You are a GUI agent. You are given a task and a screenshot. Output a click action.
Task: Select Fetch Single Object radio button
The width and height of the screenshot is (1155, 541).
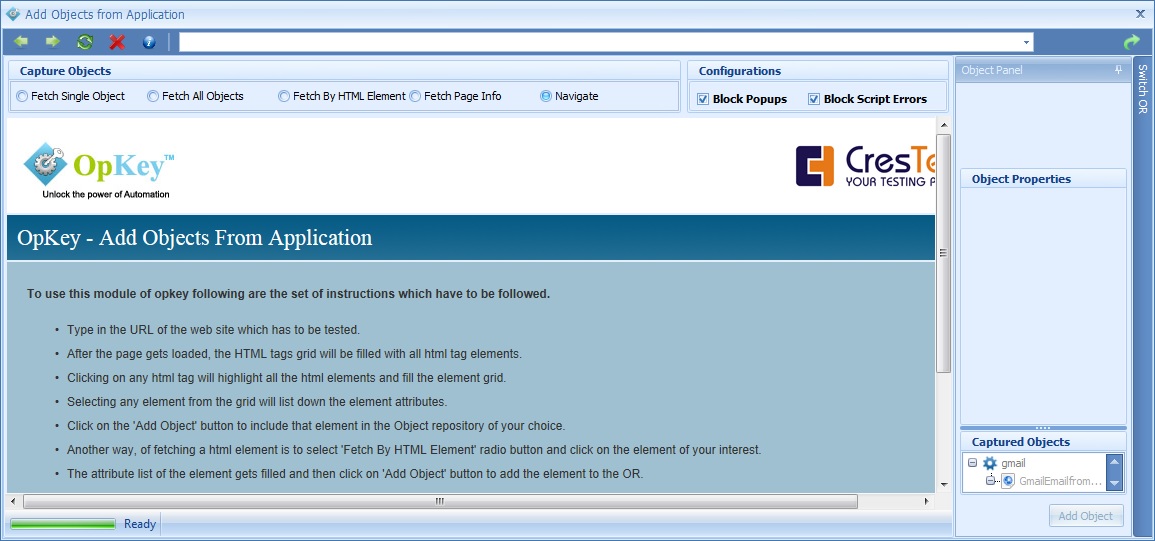click(x=22, y=96)
